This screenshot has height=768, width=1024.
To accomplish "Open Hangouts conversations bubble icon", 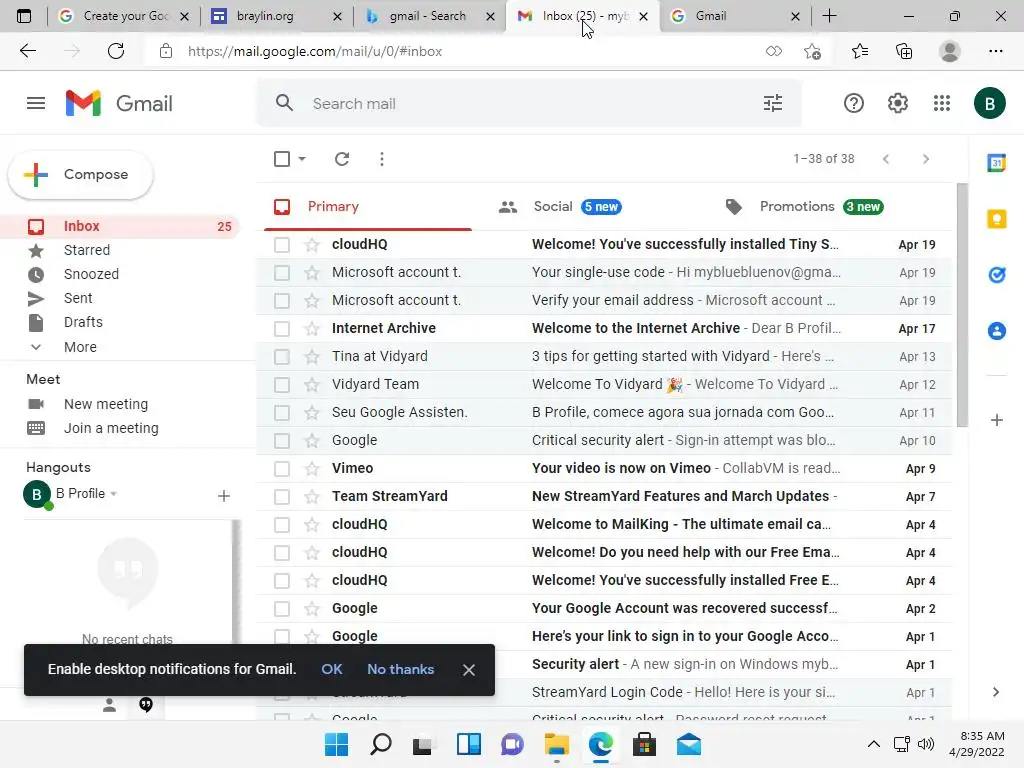I will (x=146, y=705).
